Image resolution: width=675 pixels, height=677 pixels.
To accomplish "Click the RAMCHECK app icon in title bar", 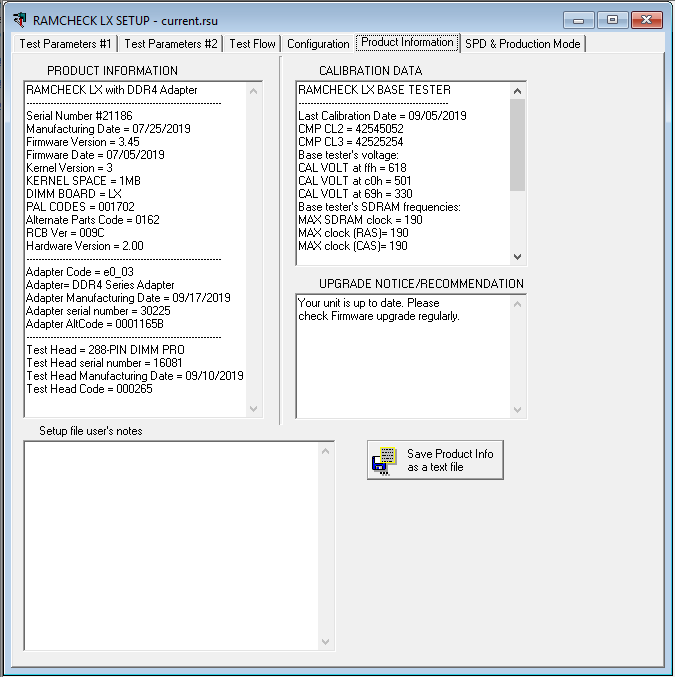I will [20, 20].
